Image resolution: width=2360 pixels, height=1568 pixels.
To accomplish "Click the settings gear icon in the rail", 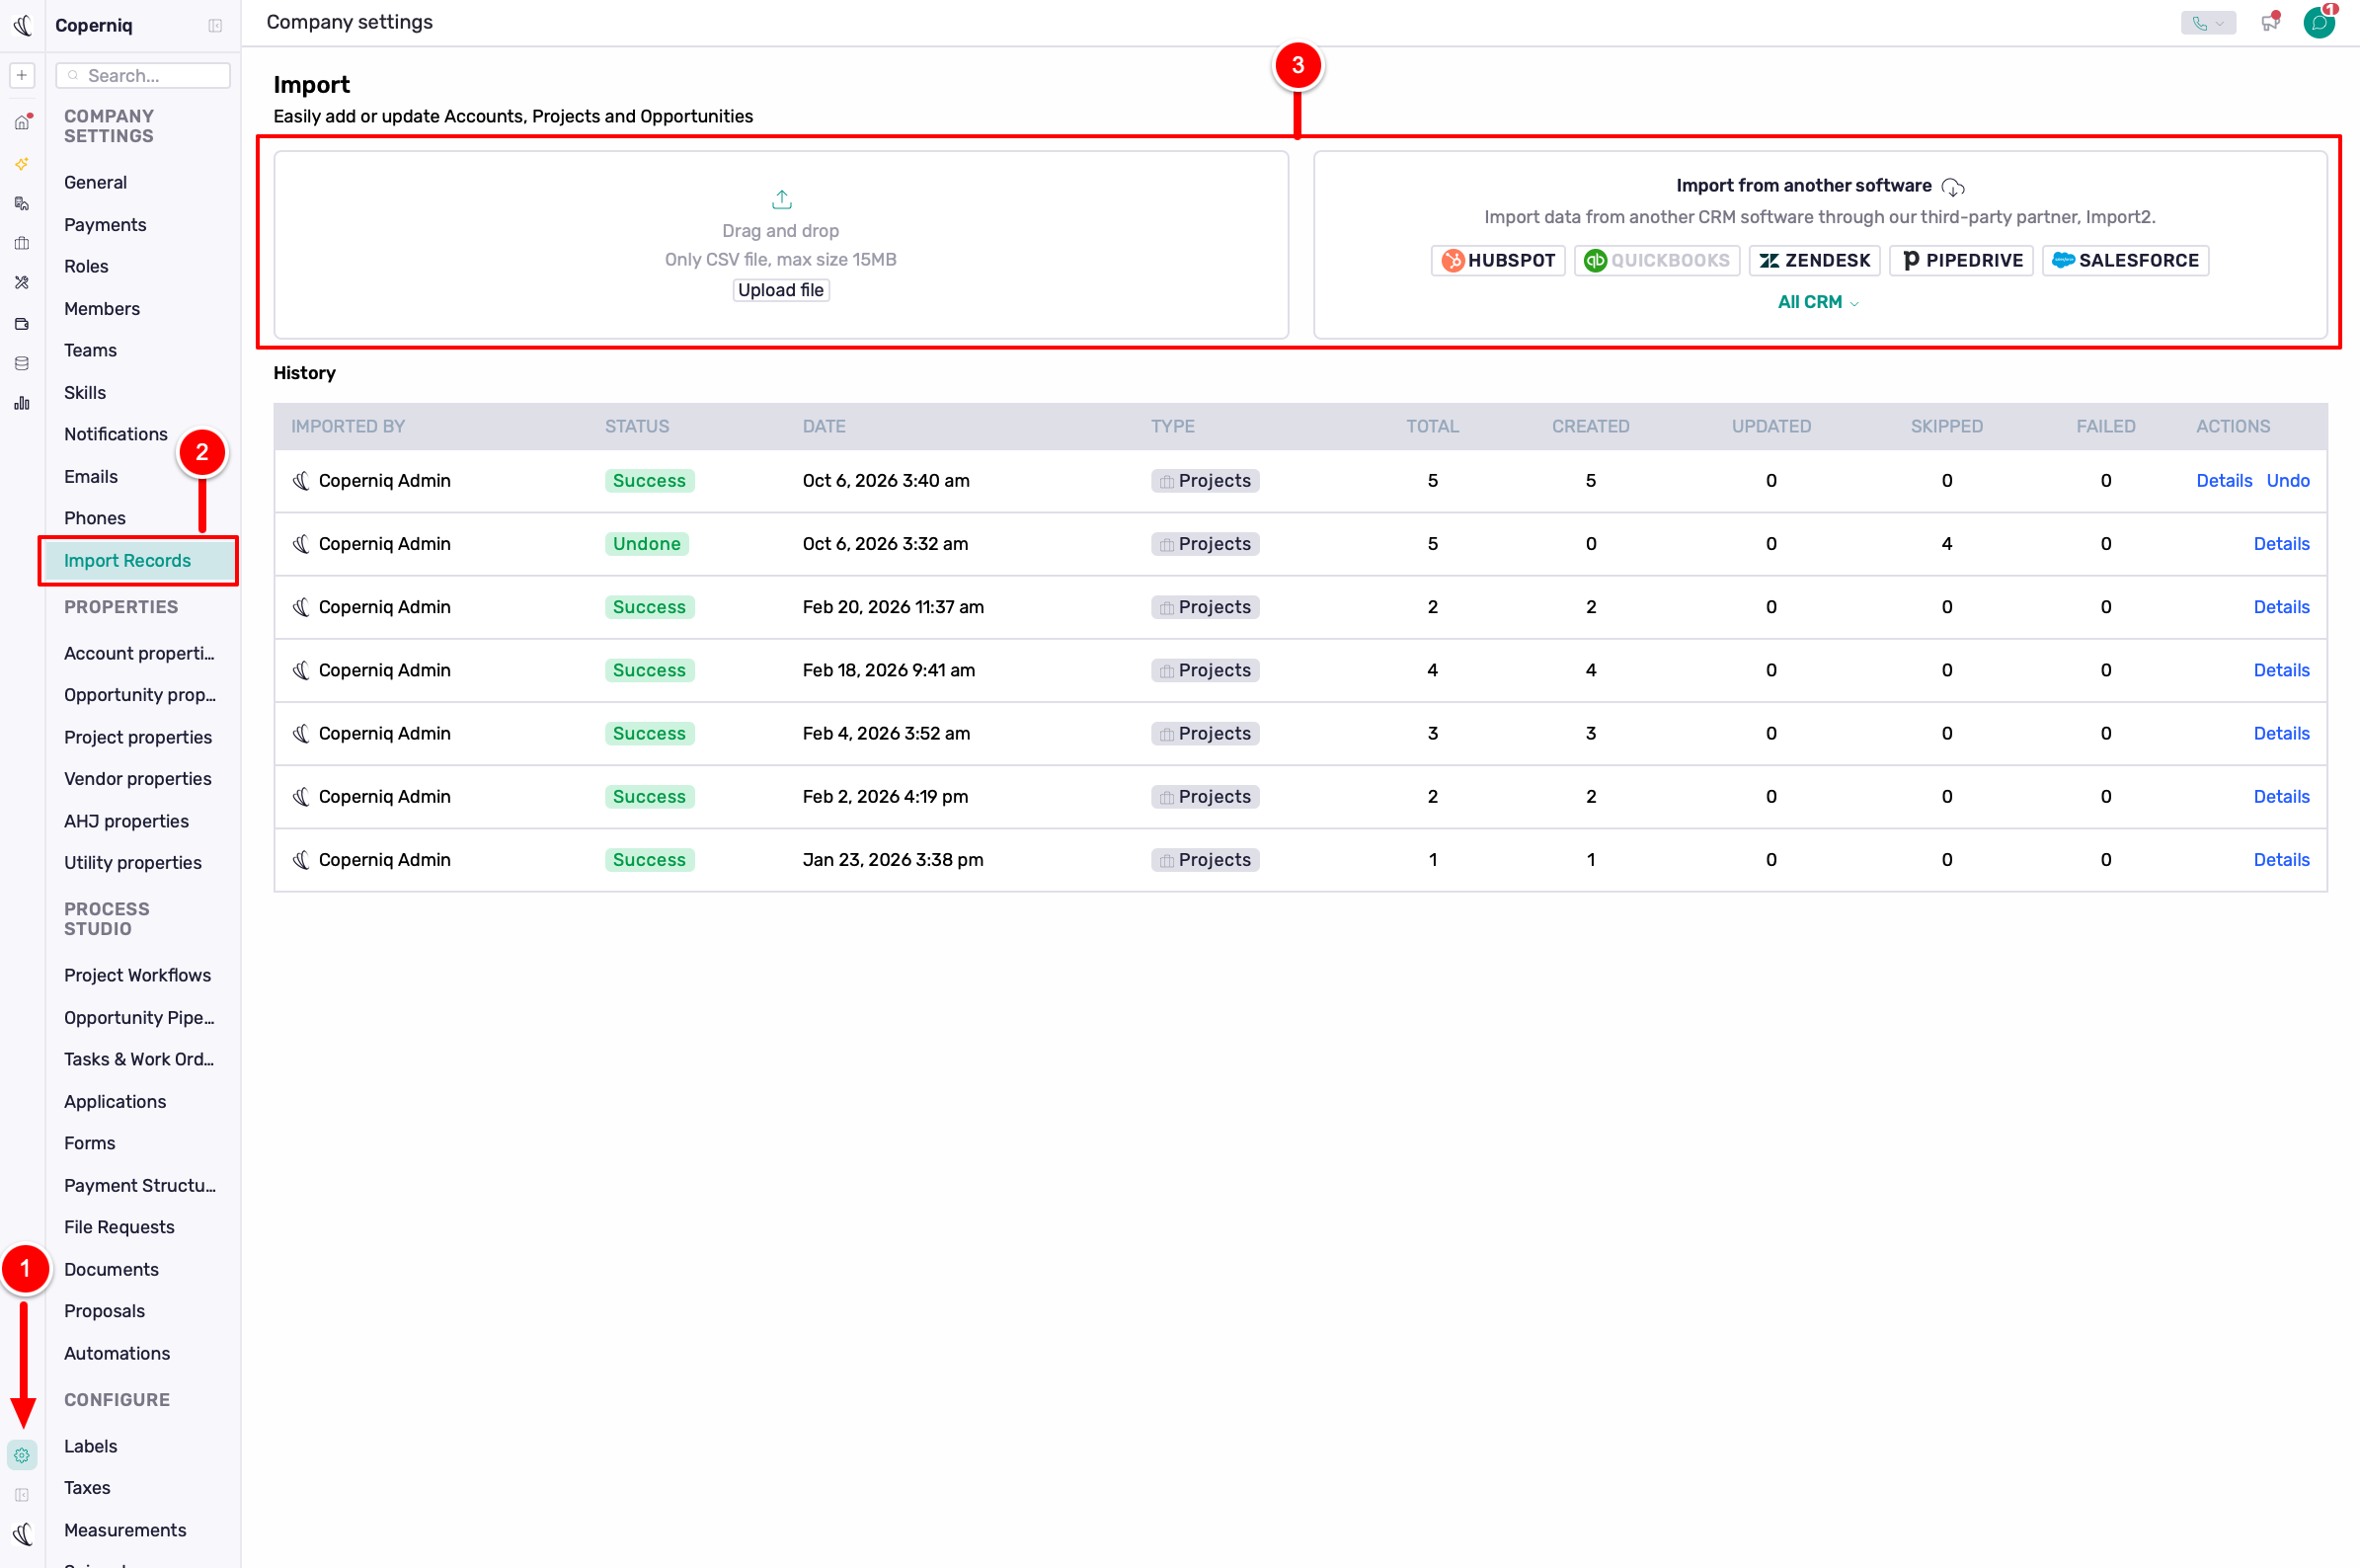I will point(22,1455).
